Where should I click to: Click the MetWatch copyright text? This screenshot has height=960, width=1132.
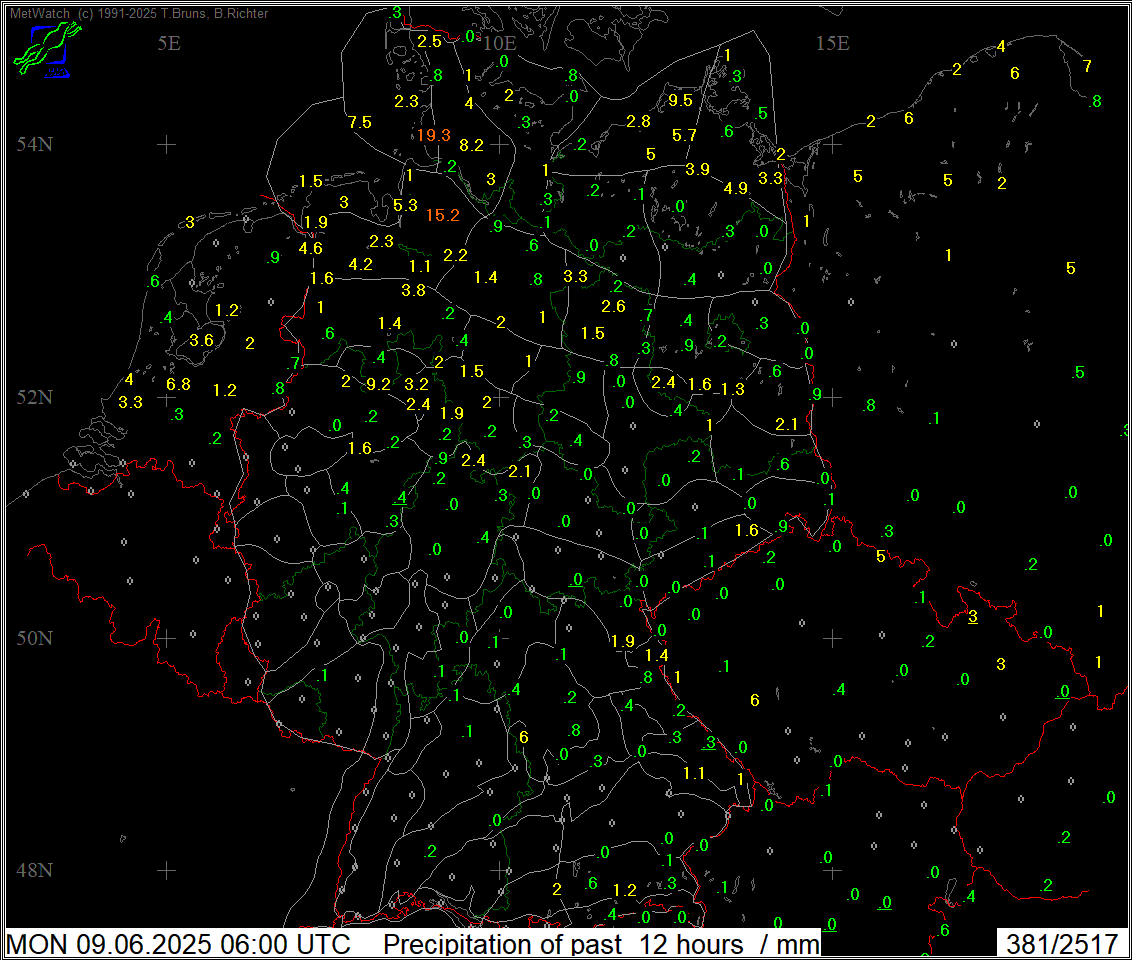[139, 13]
